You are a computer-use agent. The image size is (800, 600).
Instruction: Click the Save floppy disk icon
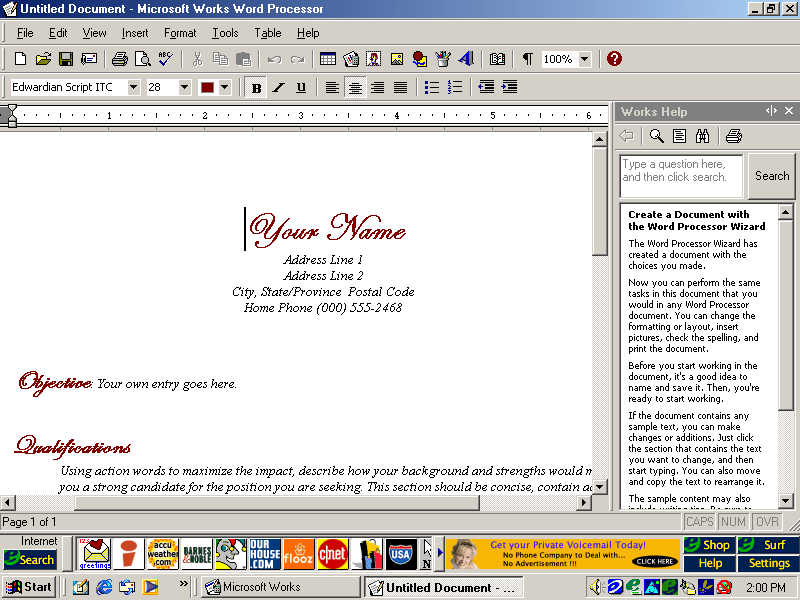pyautogui.click(x=66, y=59)
